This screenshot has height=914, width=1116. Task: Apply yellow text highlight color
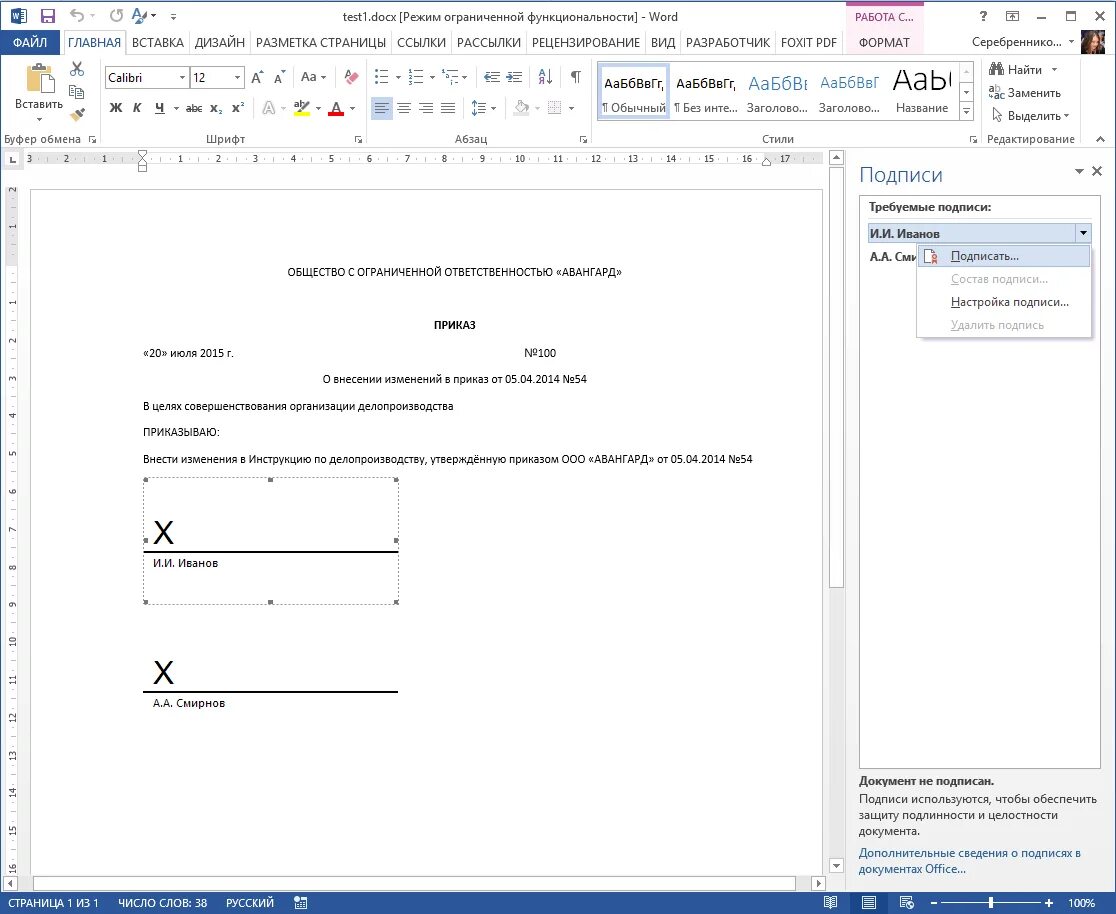[x=302, y=108]
